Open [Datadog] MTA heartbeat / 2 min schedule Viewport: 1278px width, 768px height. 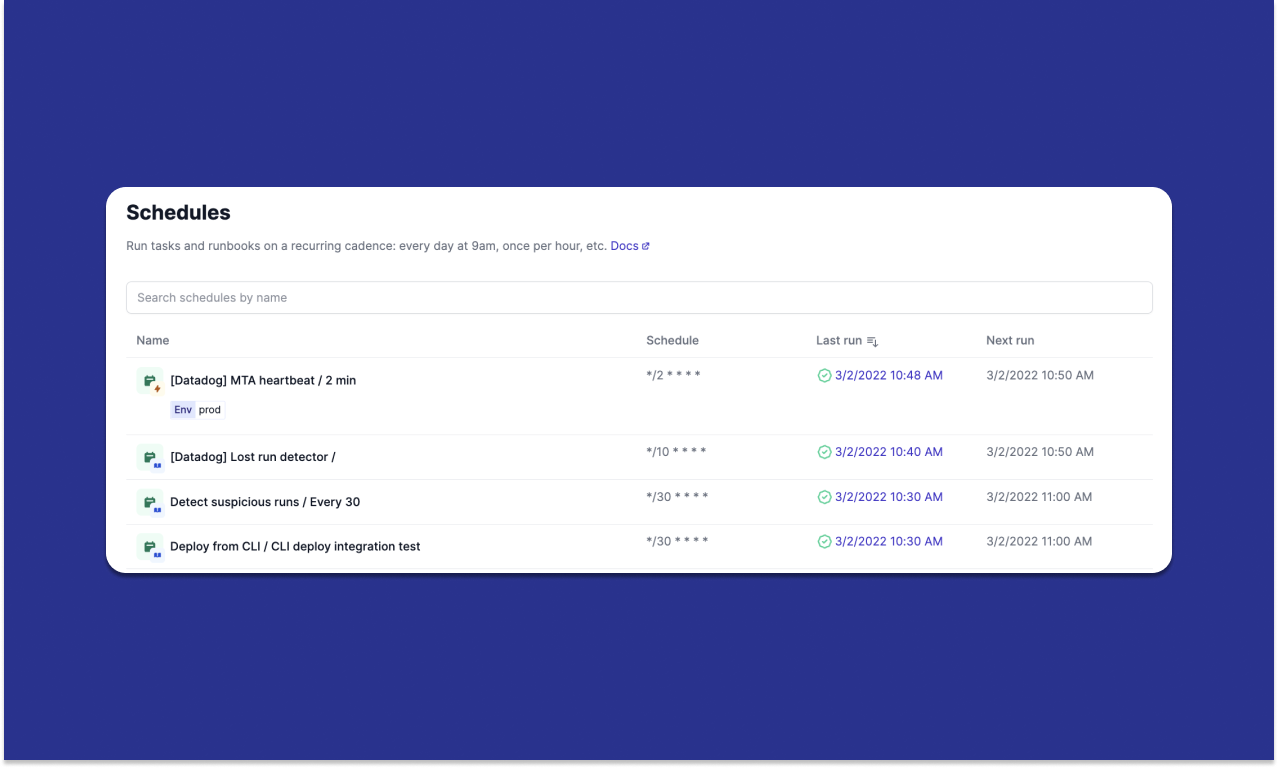[x=263, y=380]
